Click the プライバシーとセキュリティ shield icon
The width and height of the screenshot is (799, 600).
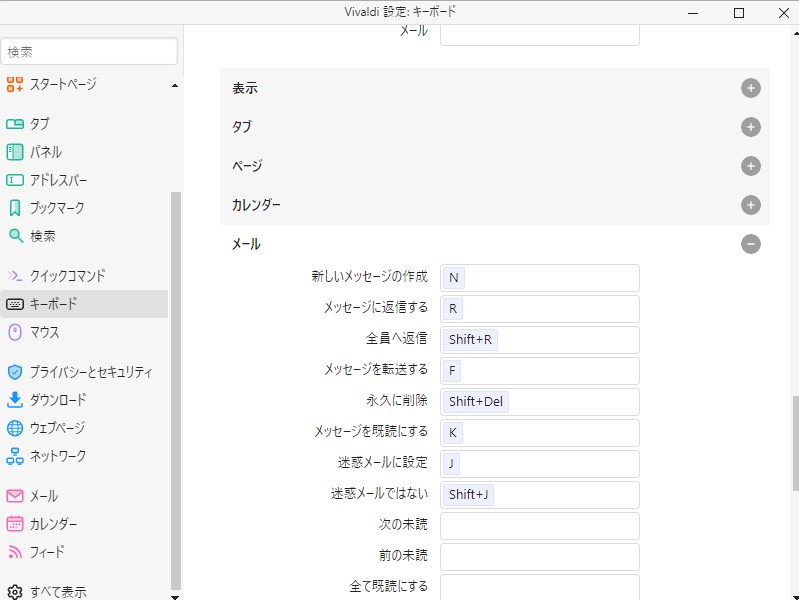pos(15,372)
